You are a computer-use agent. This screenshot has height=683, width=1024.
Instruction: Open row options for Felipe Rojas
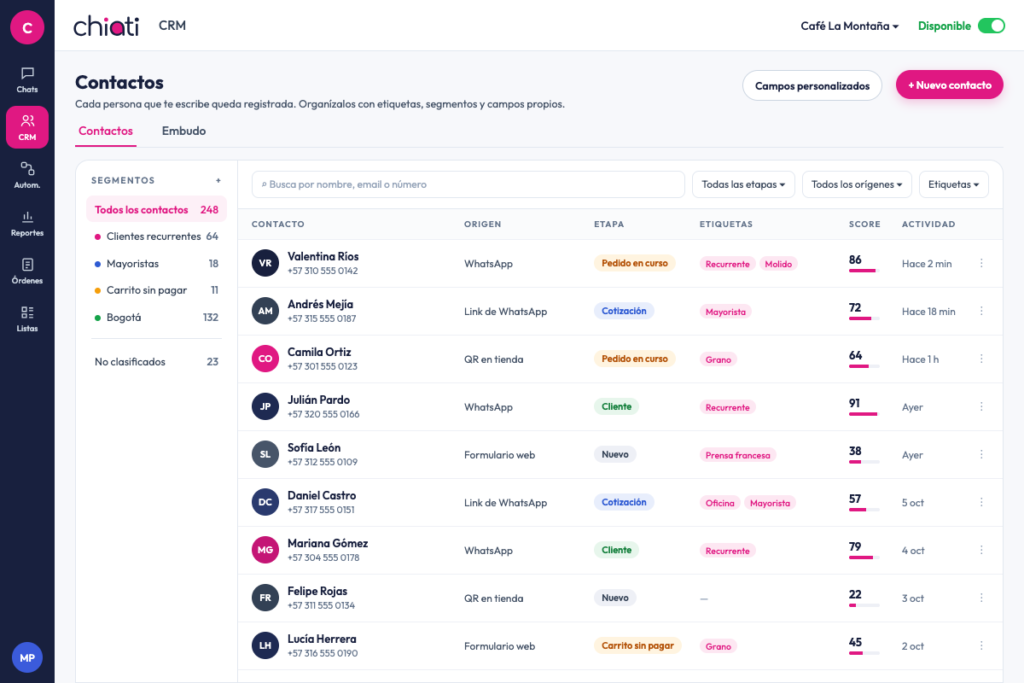(x=981, y=597)
